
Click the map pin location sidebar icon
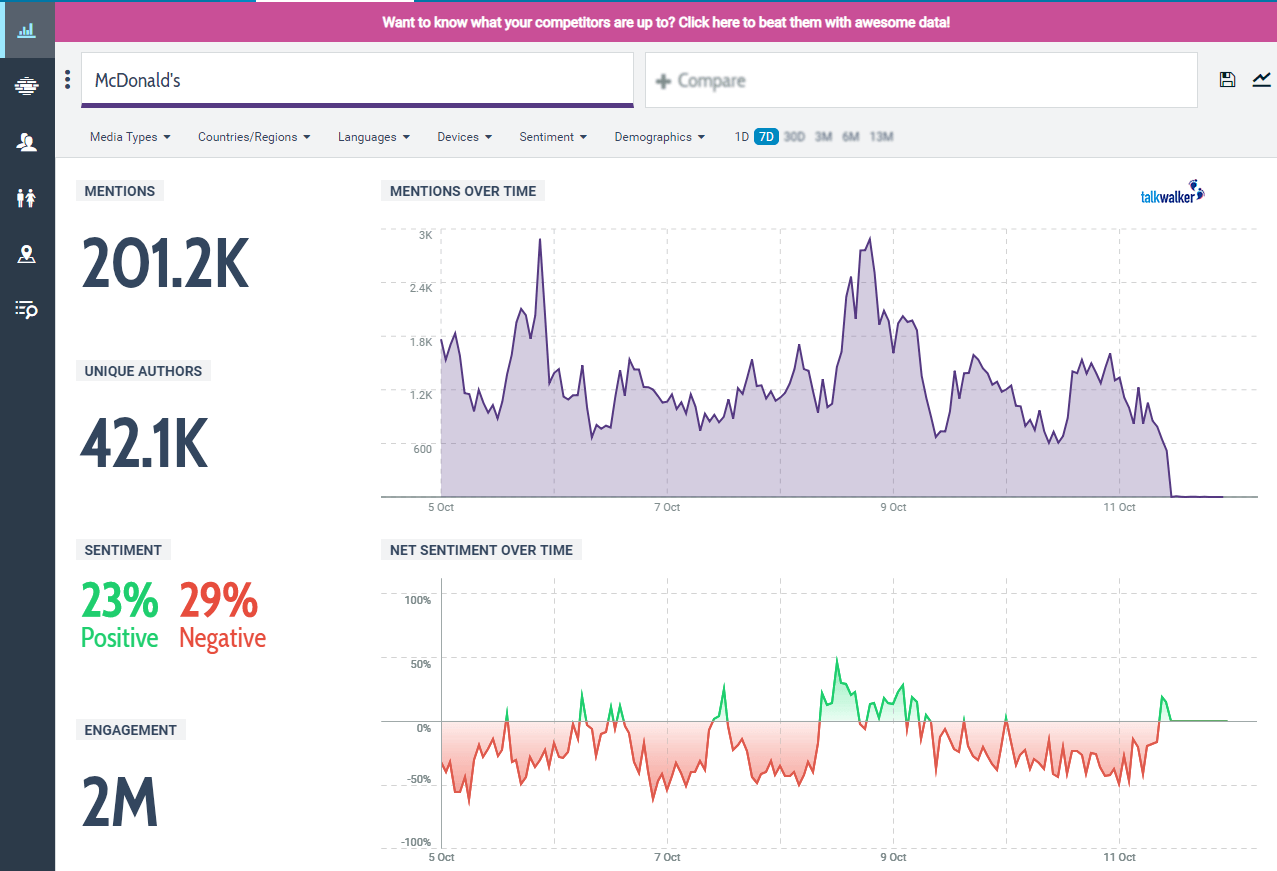click(x=27, y=255)
